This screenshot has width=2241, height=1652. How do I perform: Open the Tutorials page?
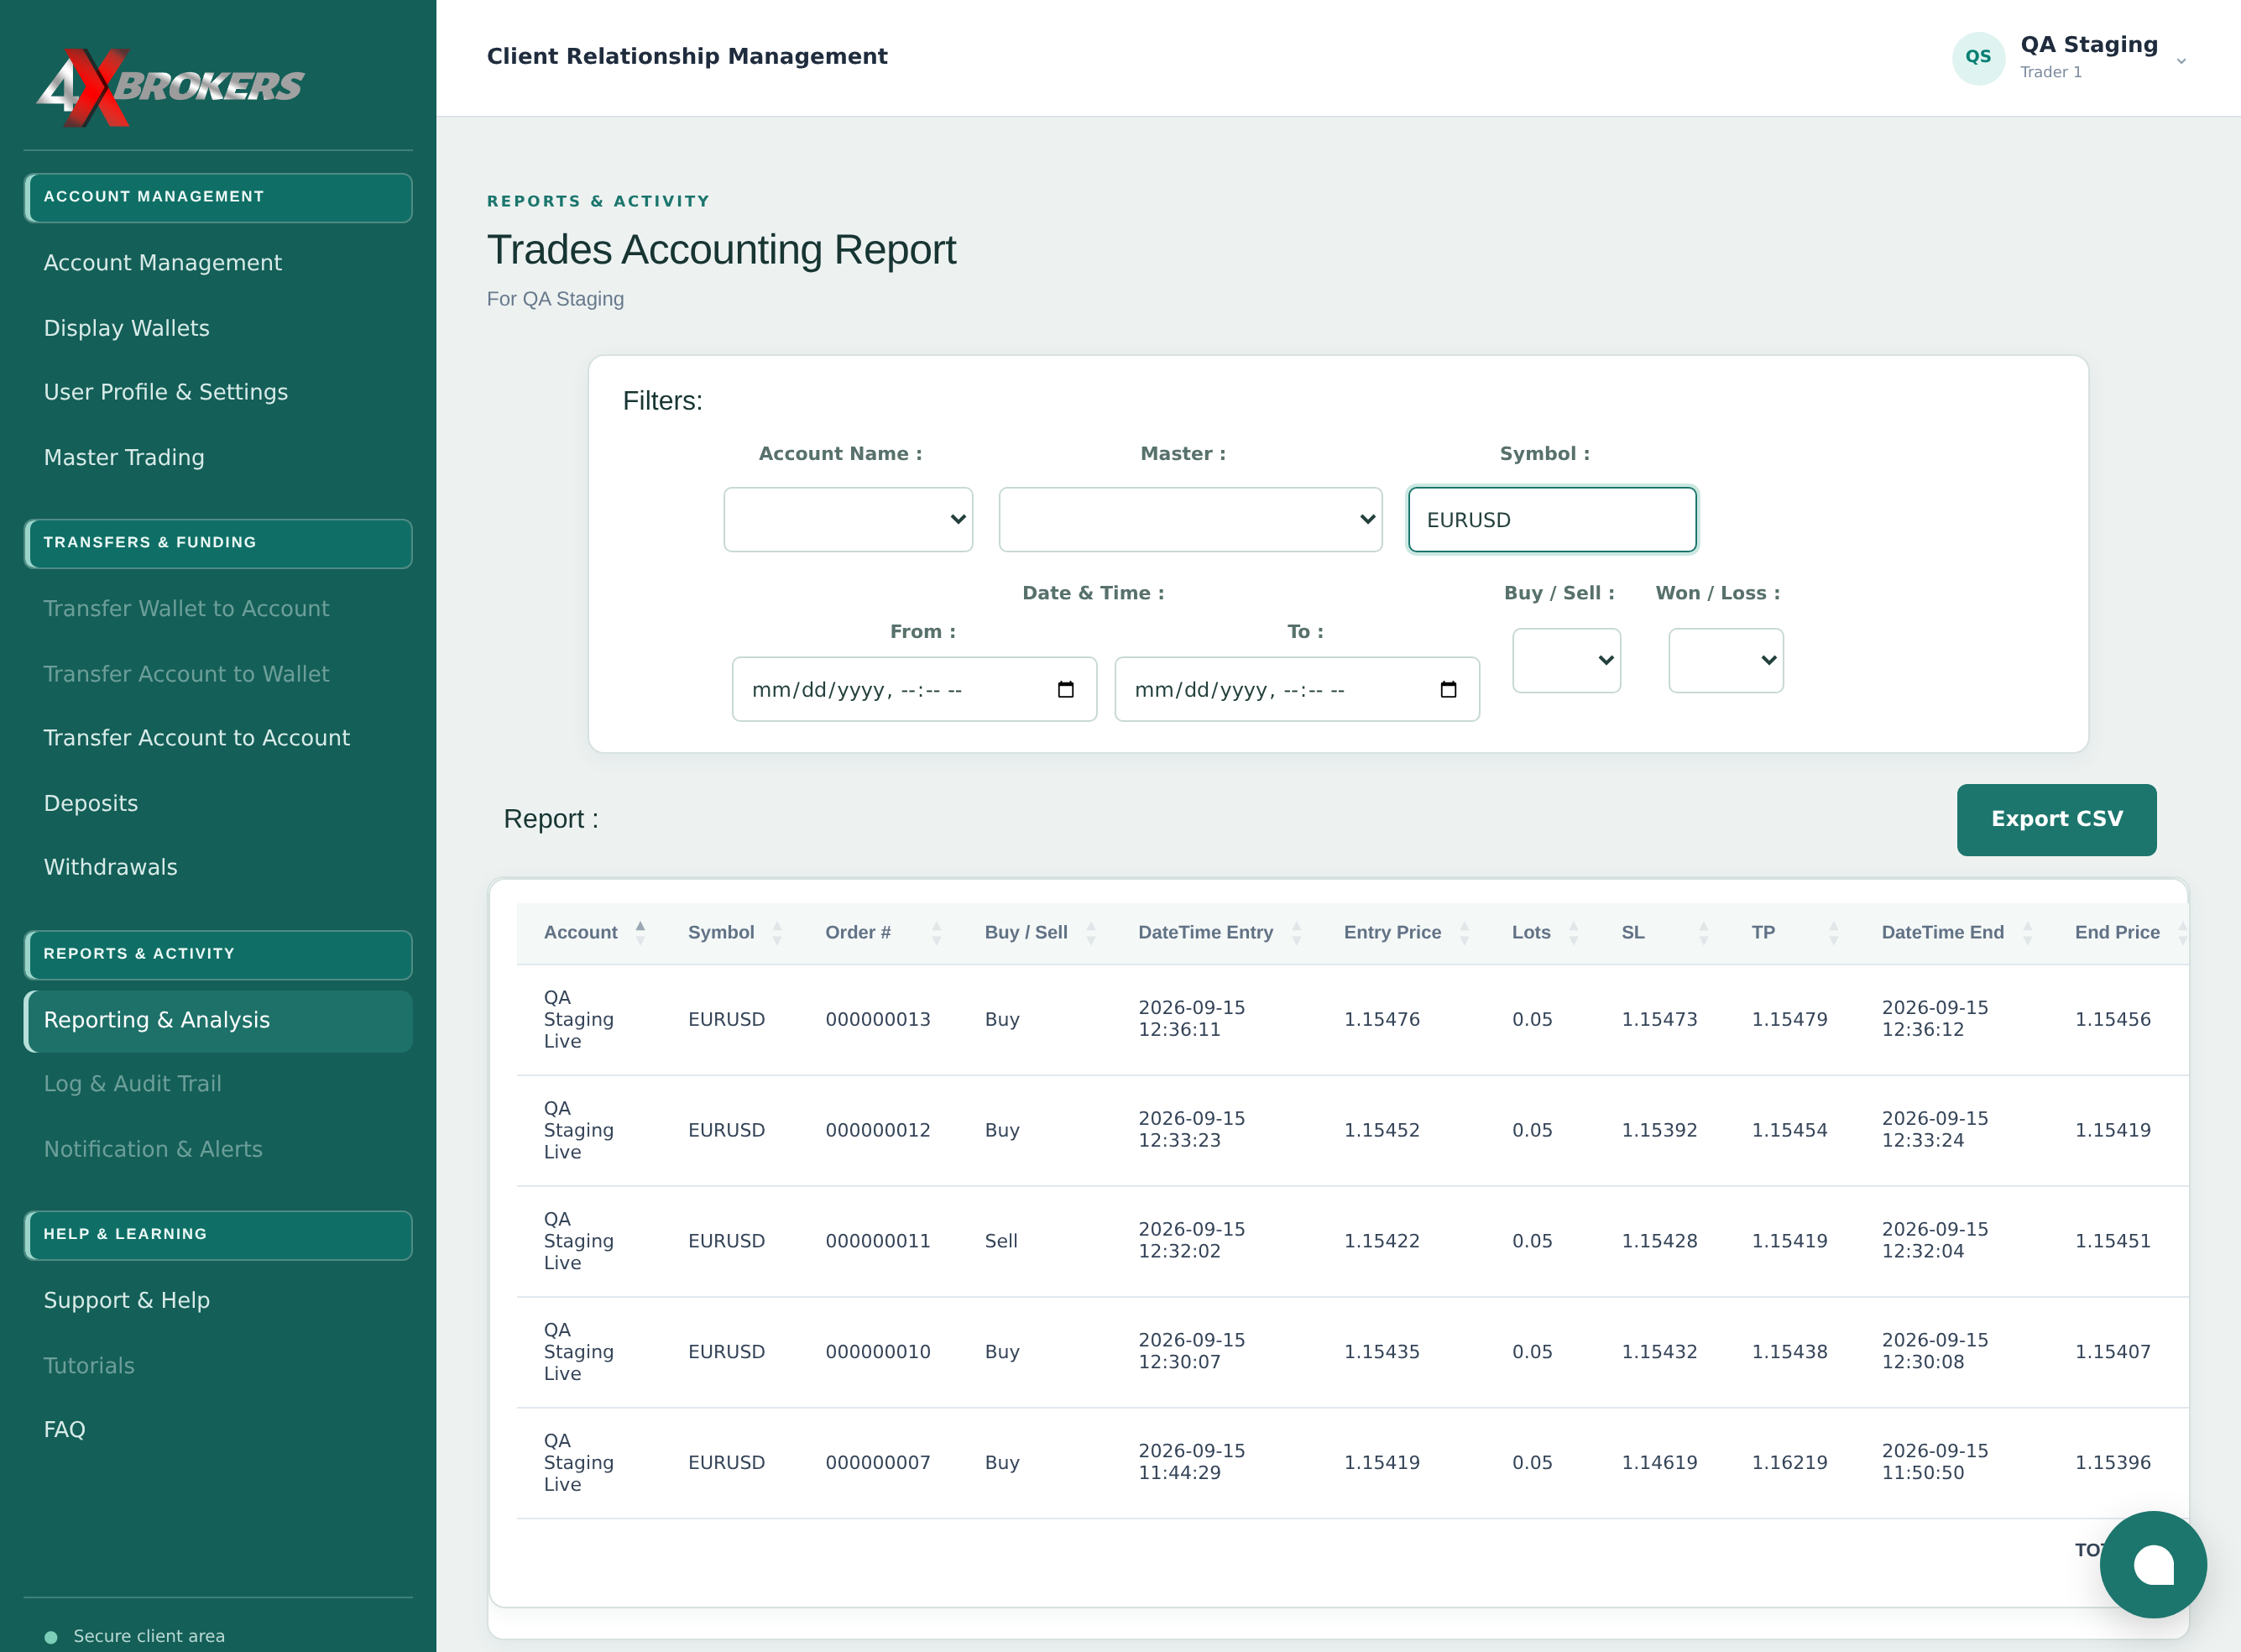tap(89, 1365)
